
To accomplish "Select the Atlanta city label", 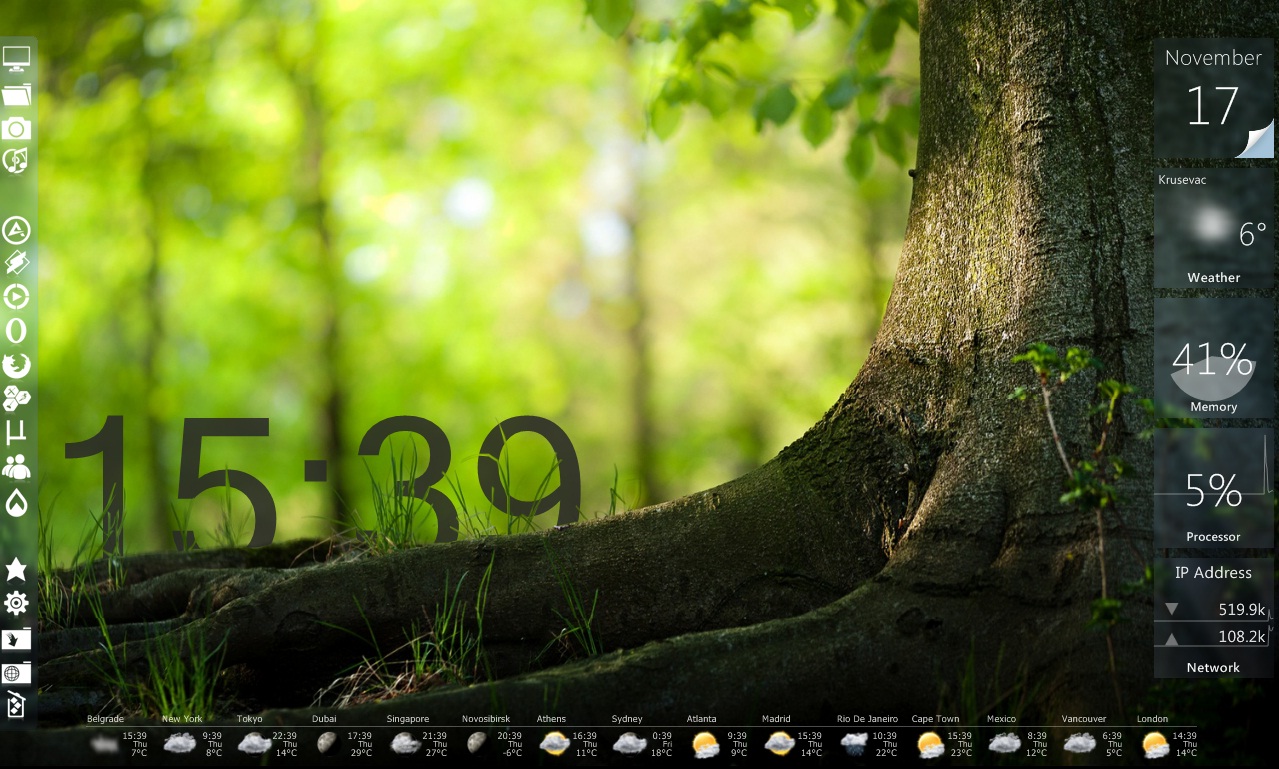I will (x=701, y=719).
